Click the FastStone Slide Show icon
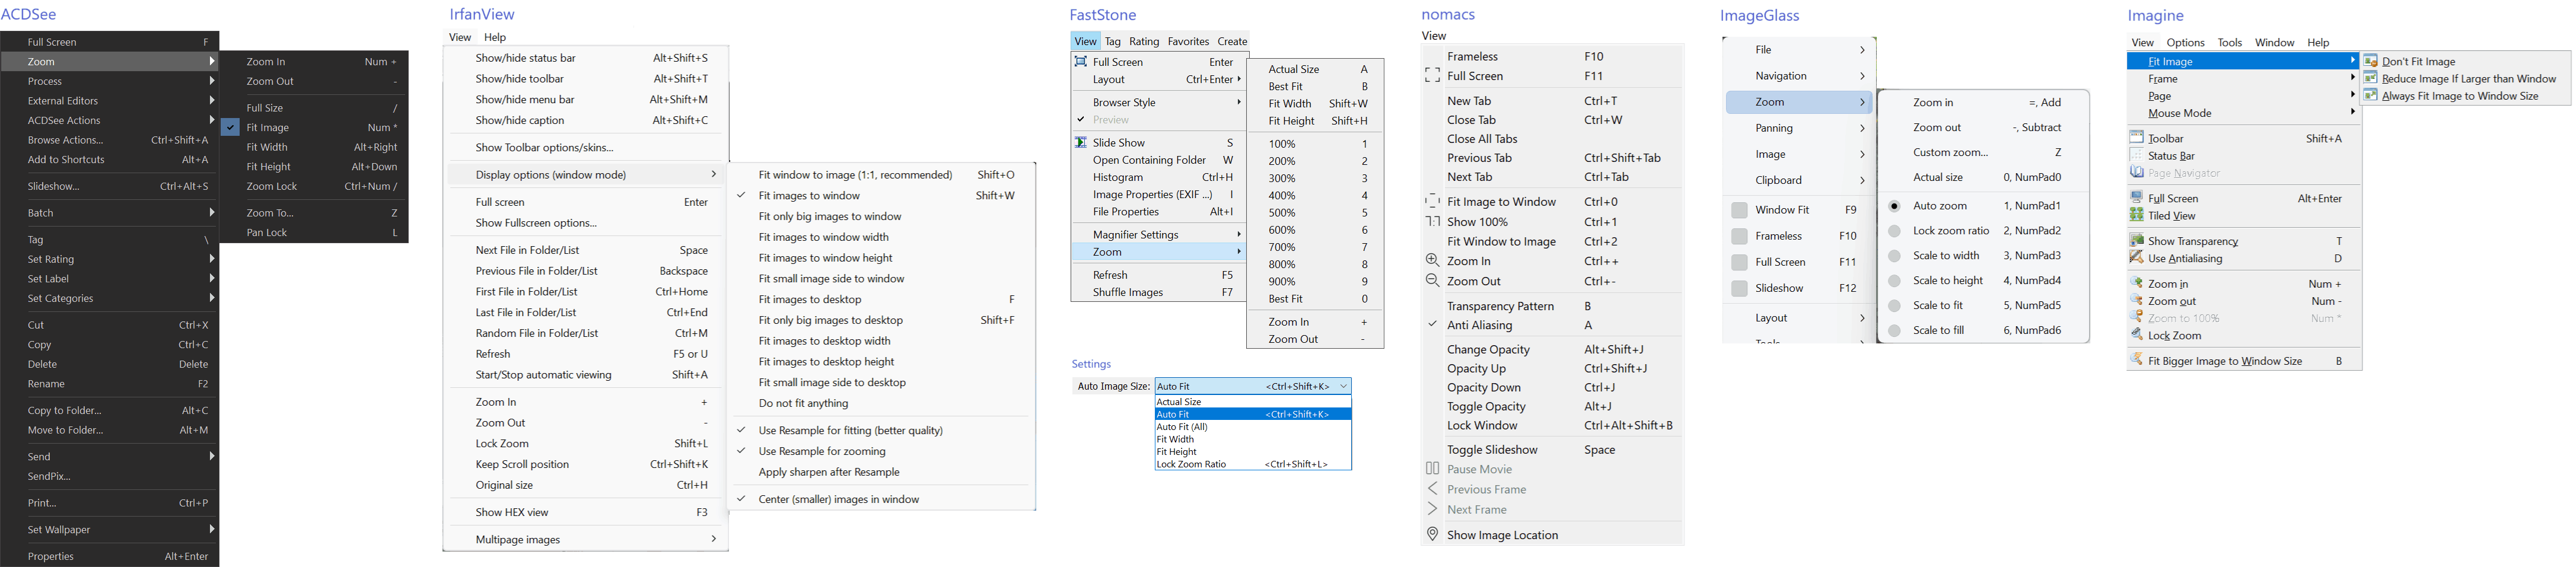Image resolution: width=2576 pixels, height=567 pixels. (x=1080, y=143)
